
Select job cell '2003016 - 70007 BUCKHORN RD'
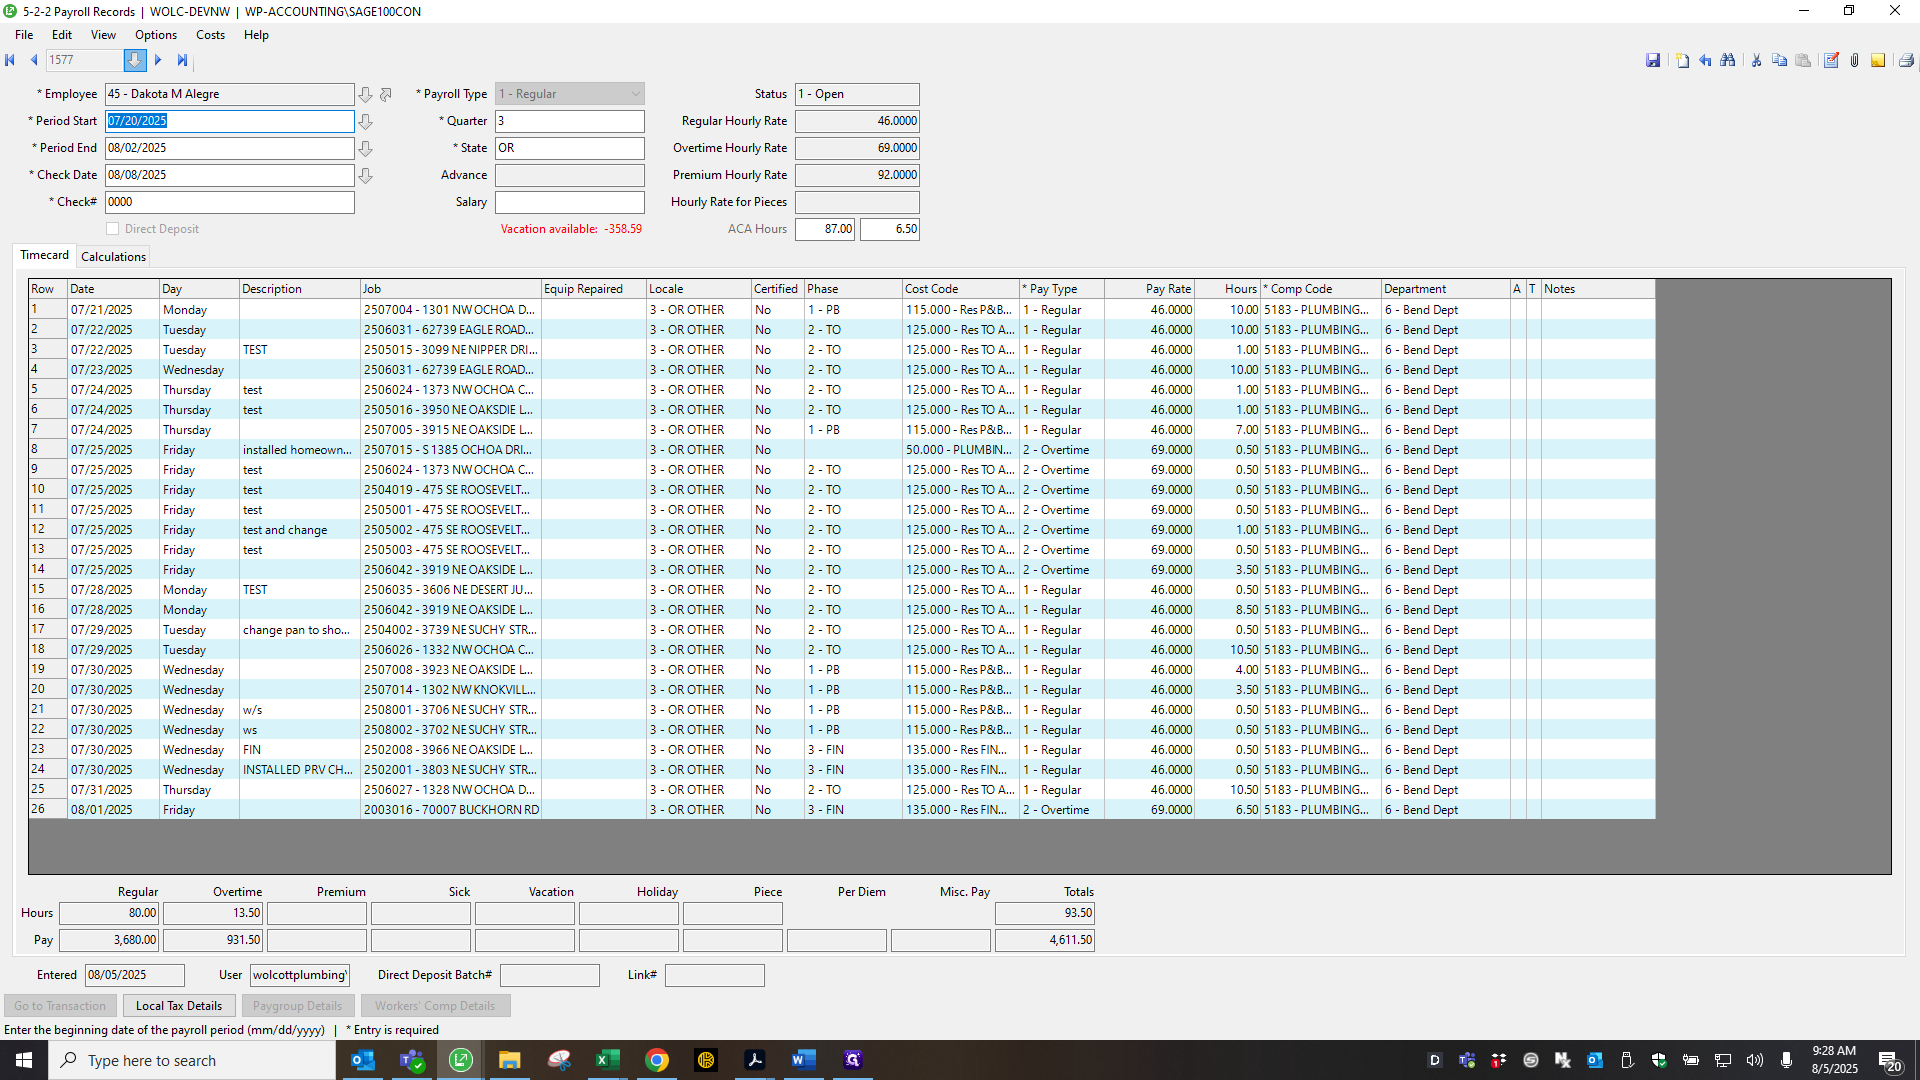point(451,810)
